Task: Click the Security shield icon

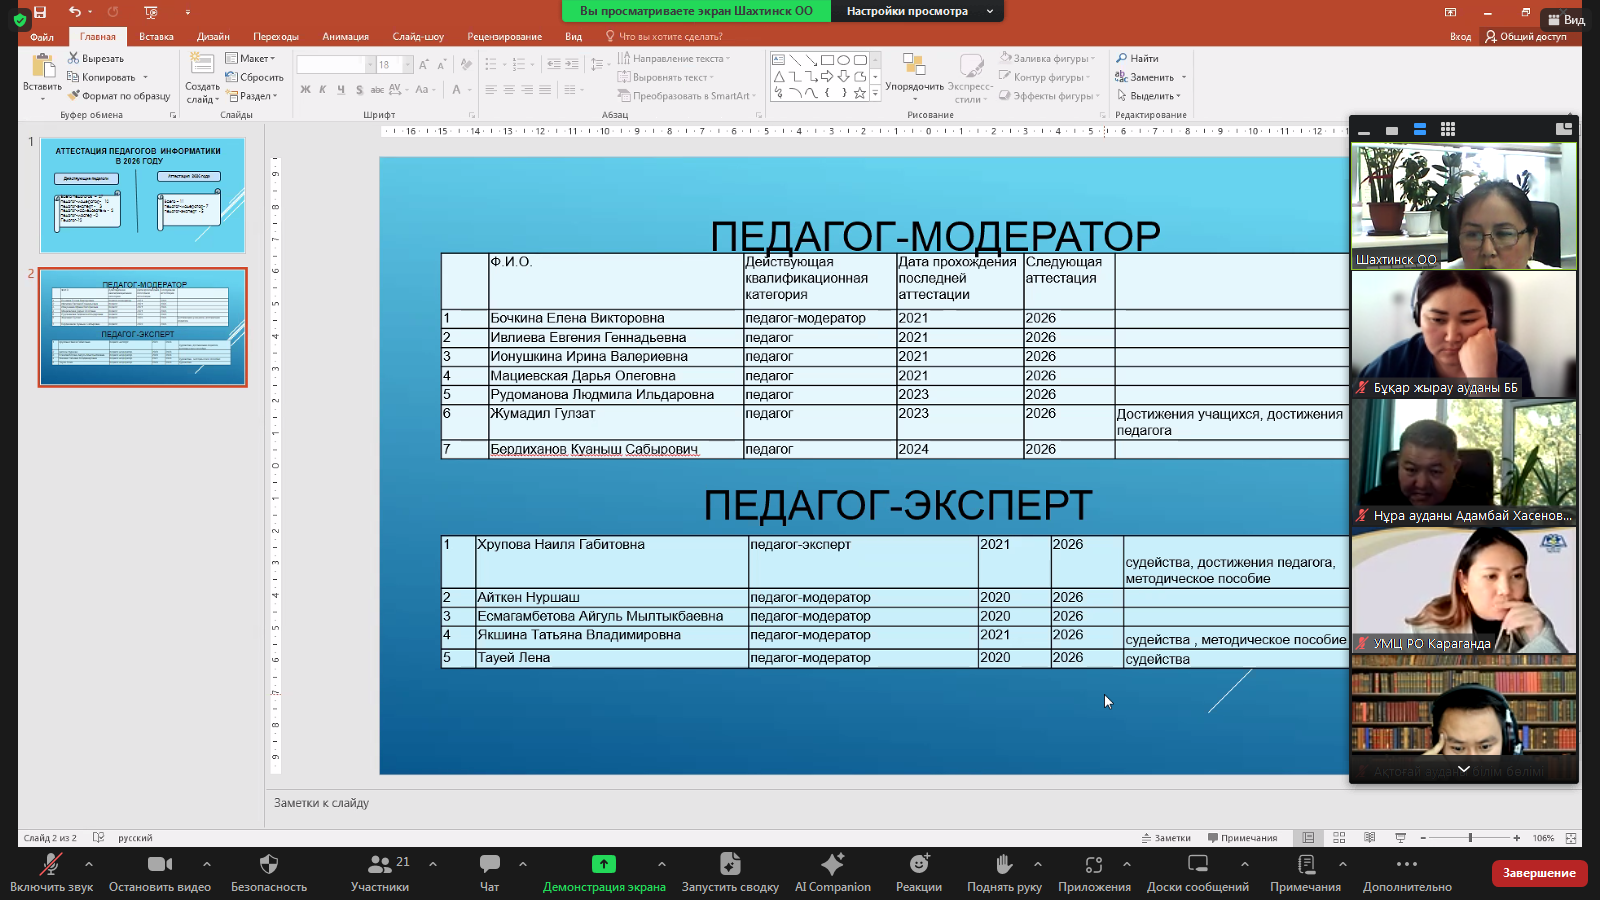Action: click(x=268, y=865)
